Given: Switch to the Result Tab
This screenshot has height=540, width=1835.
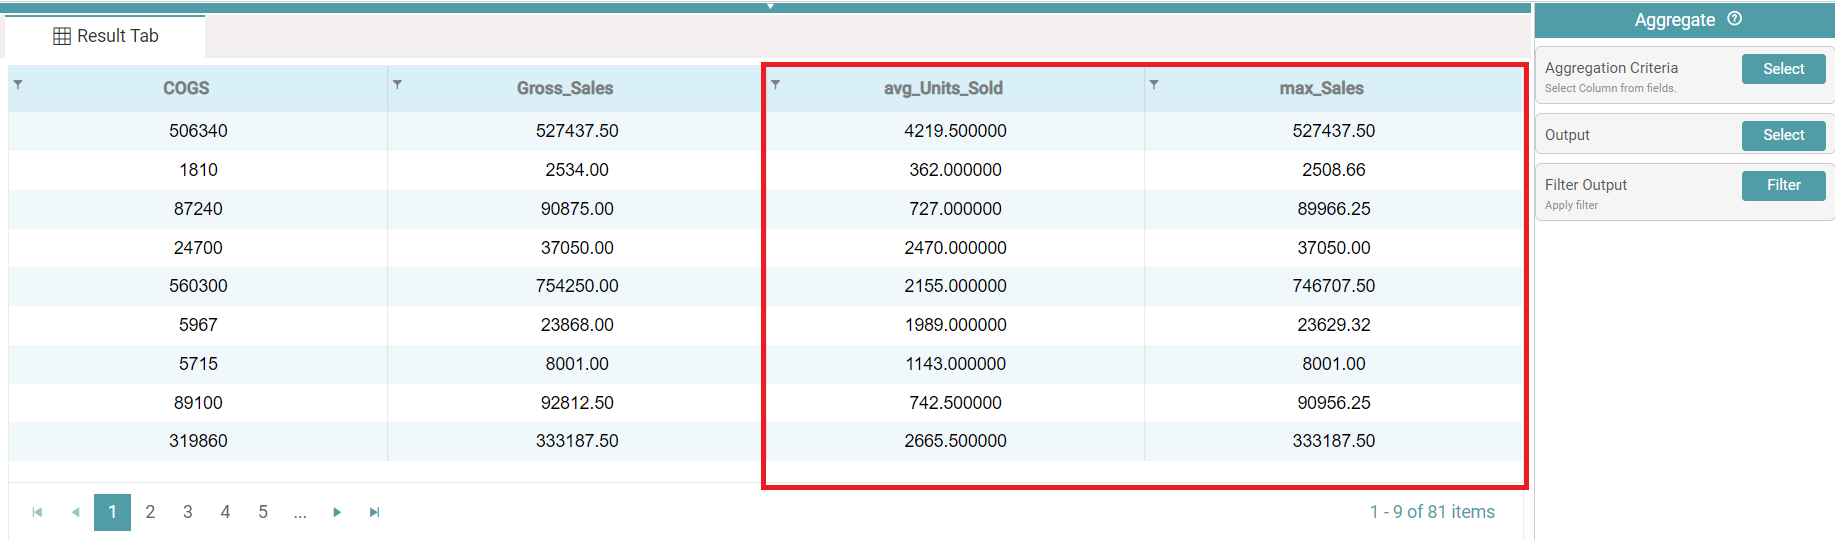Looking at the screenshot, I should point(106,36).
